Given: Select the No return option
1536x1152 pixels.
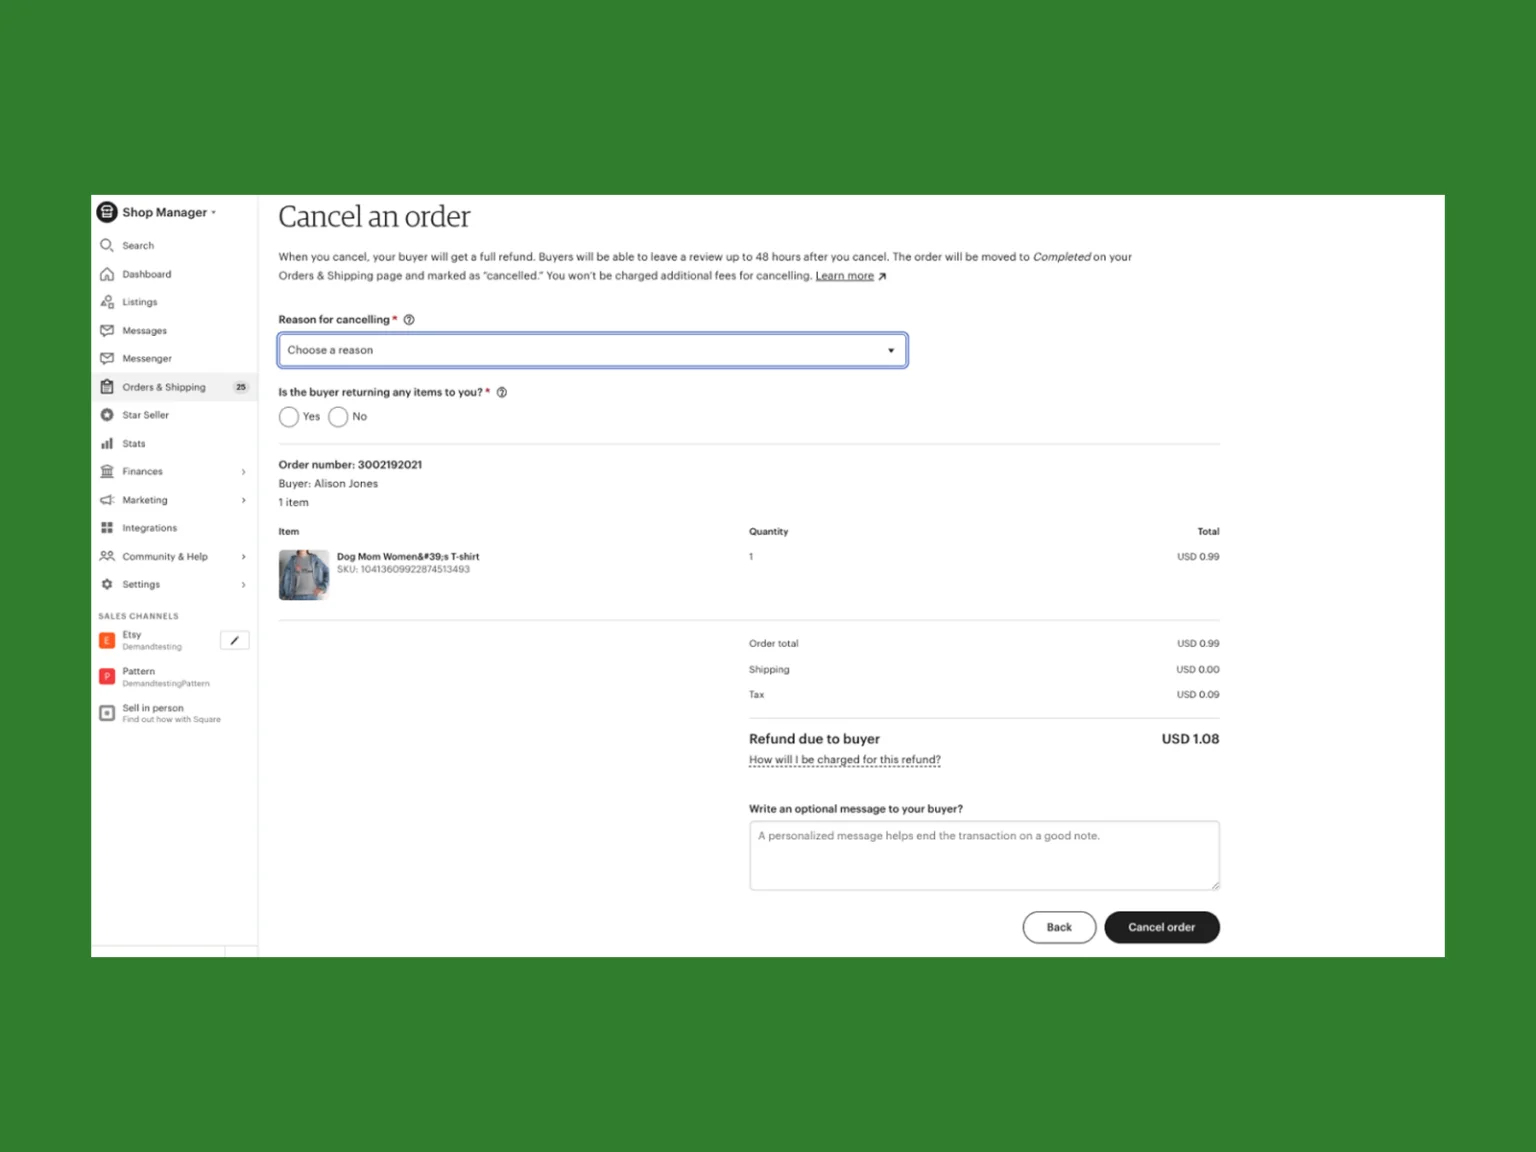Looking at the screenshot, I should [x=338, y=417].
